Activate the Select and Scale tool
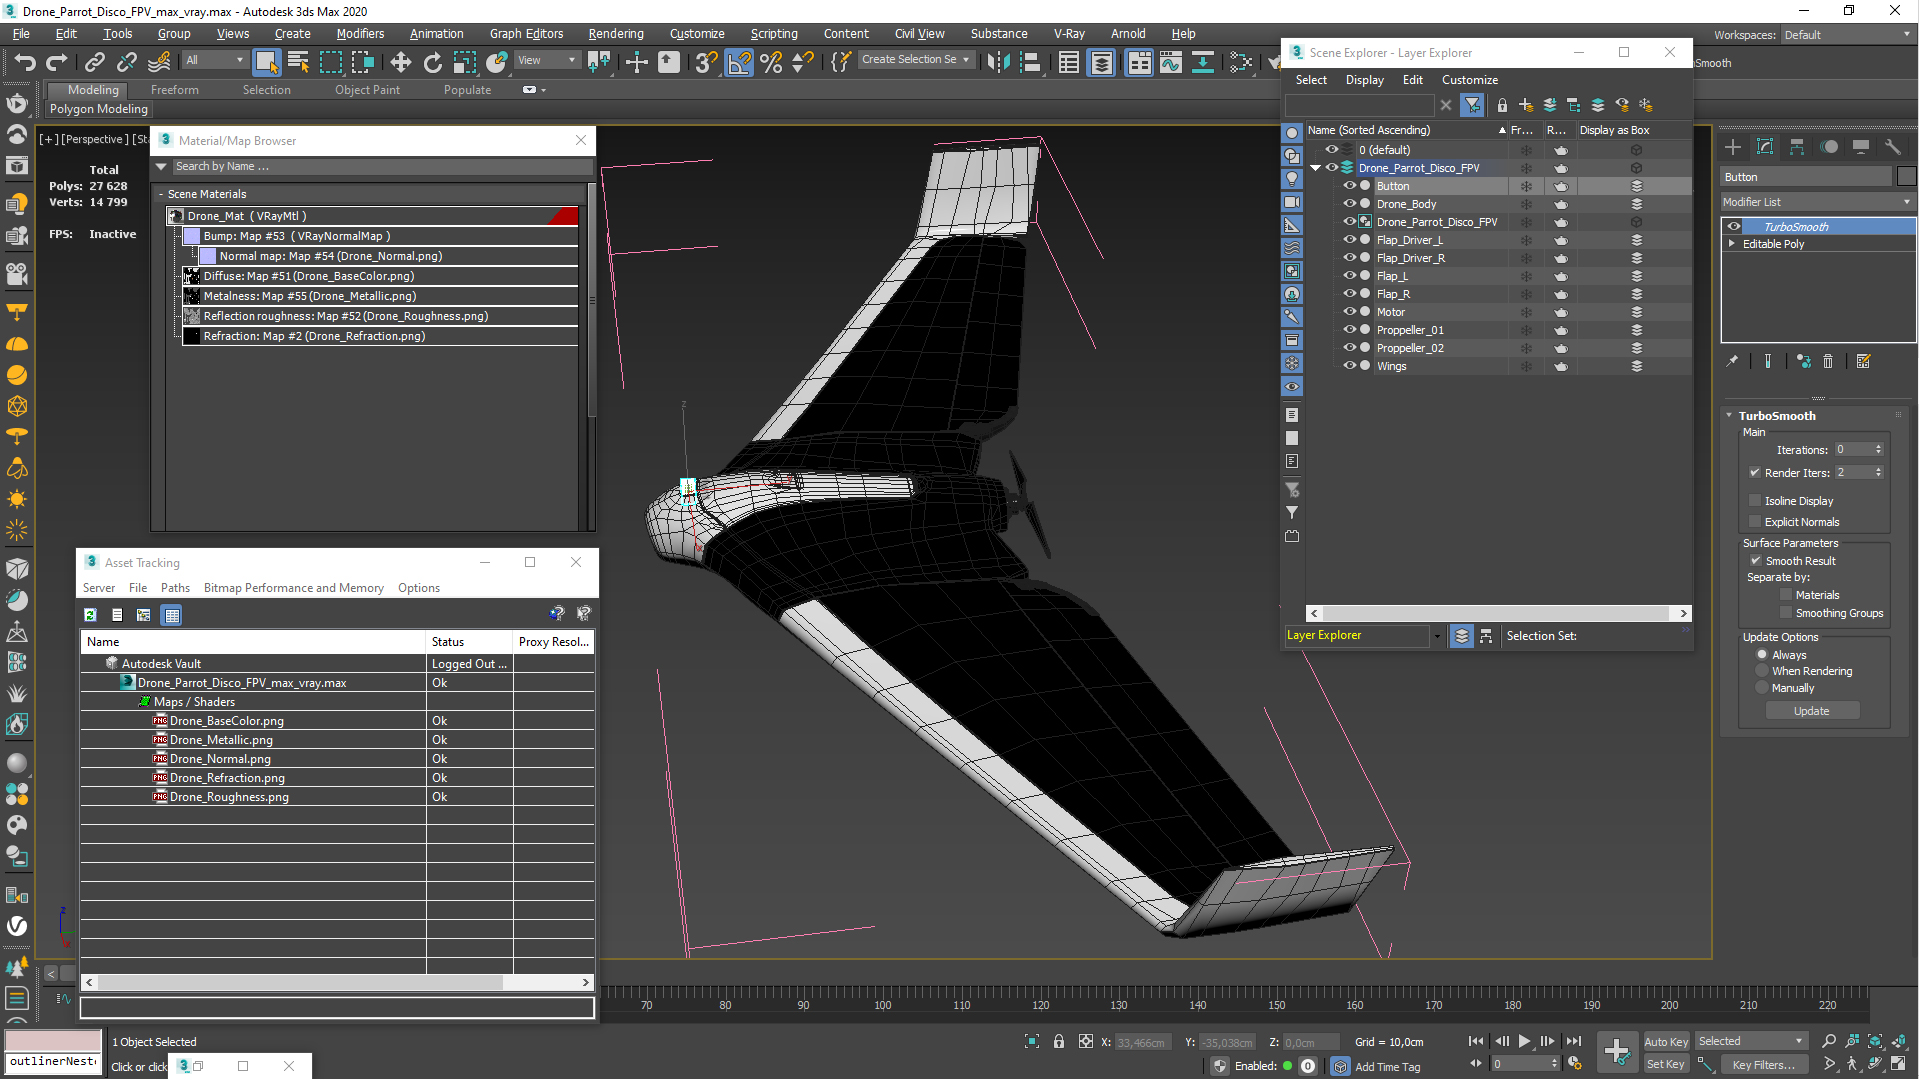Screen dimensions: 1920x1080 [464, 62]
